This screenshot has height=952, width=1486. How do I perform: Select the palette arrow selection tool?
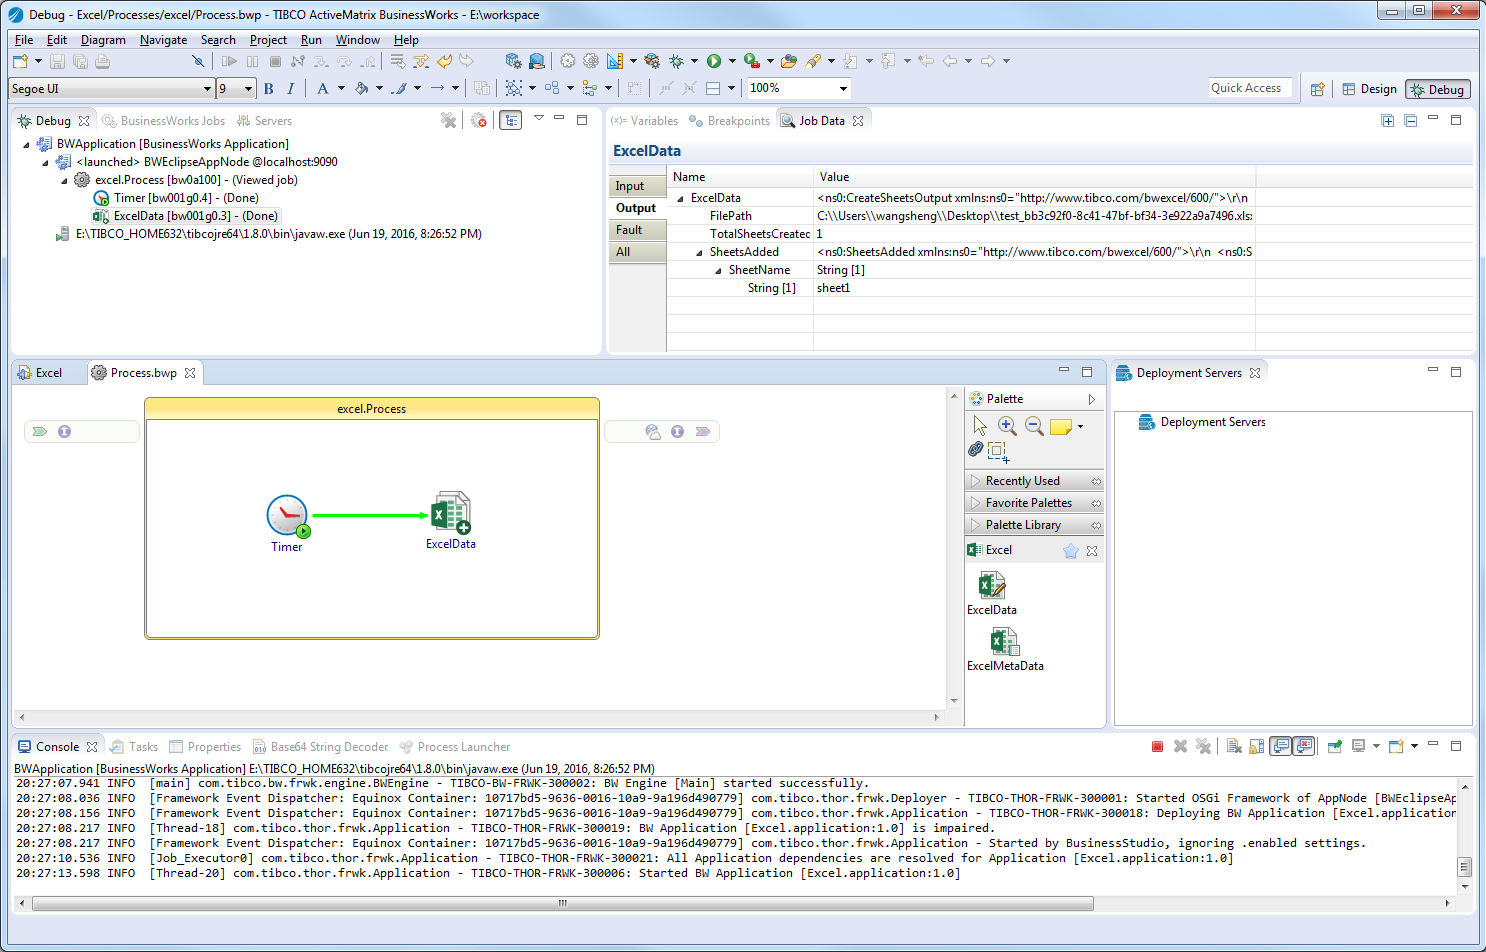pyautogui.click(x=980, y=426)
